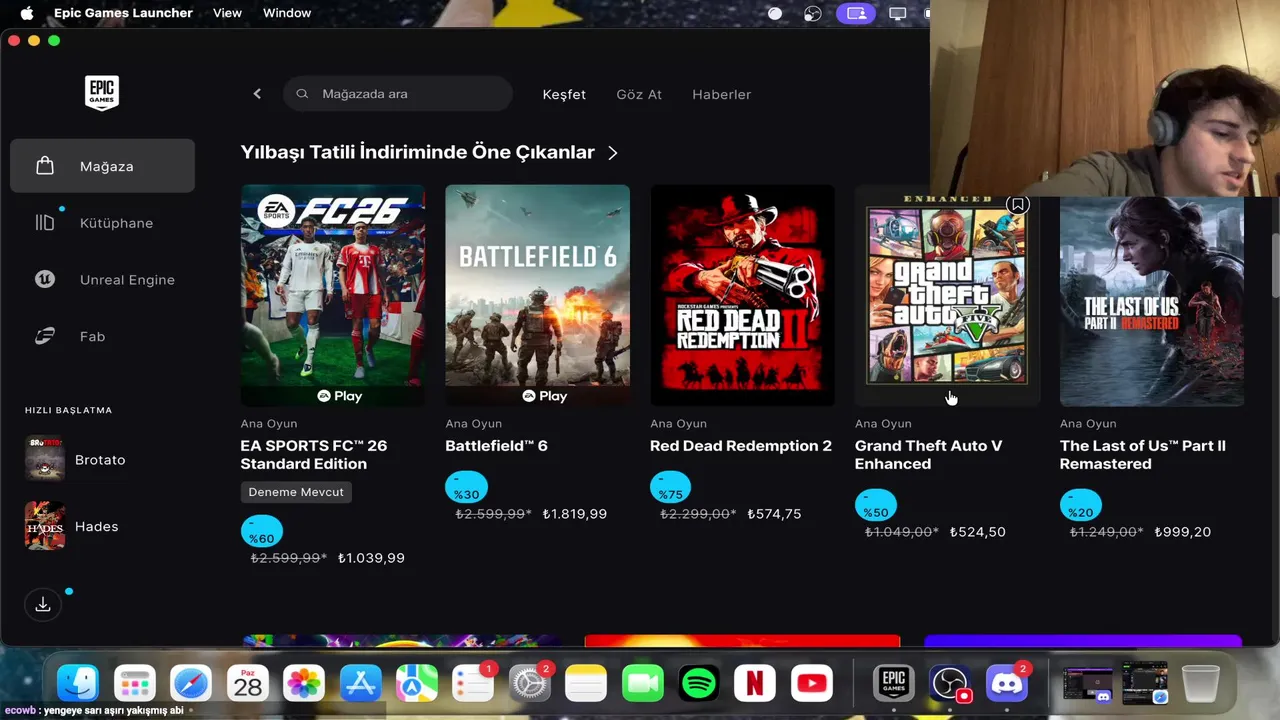
Task: Open Netflix from the Dock
Action: click(755, 684)
